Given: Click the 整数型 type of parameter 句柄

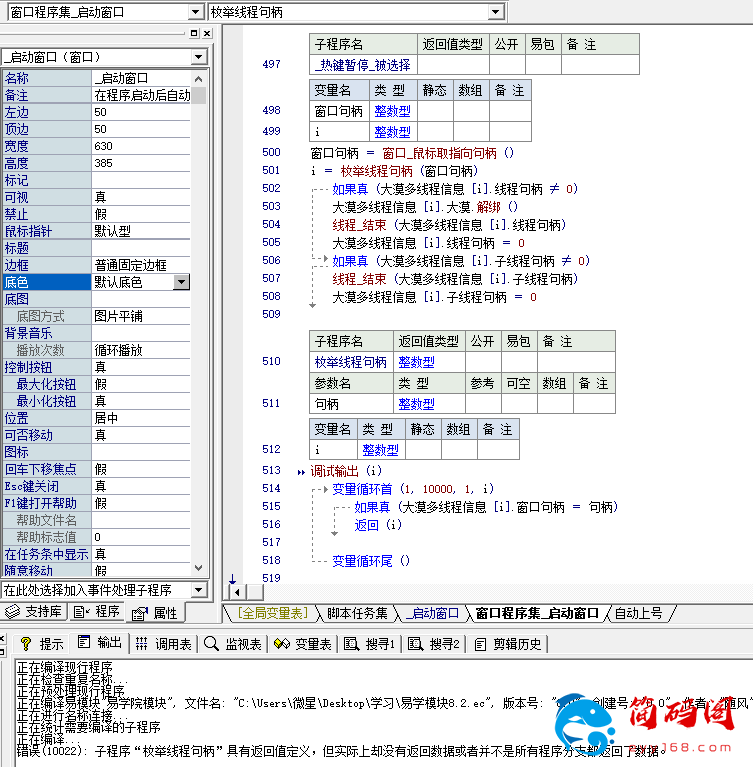Looking at the screenshot, I should (416, 404).
